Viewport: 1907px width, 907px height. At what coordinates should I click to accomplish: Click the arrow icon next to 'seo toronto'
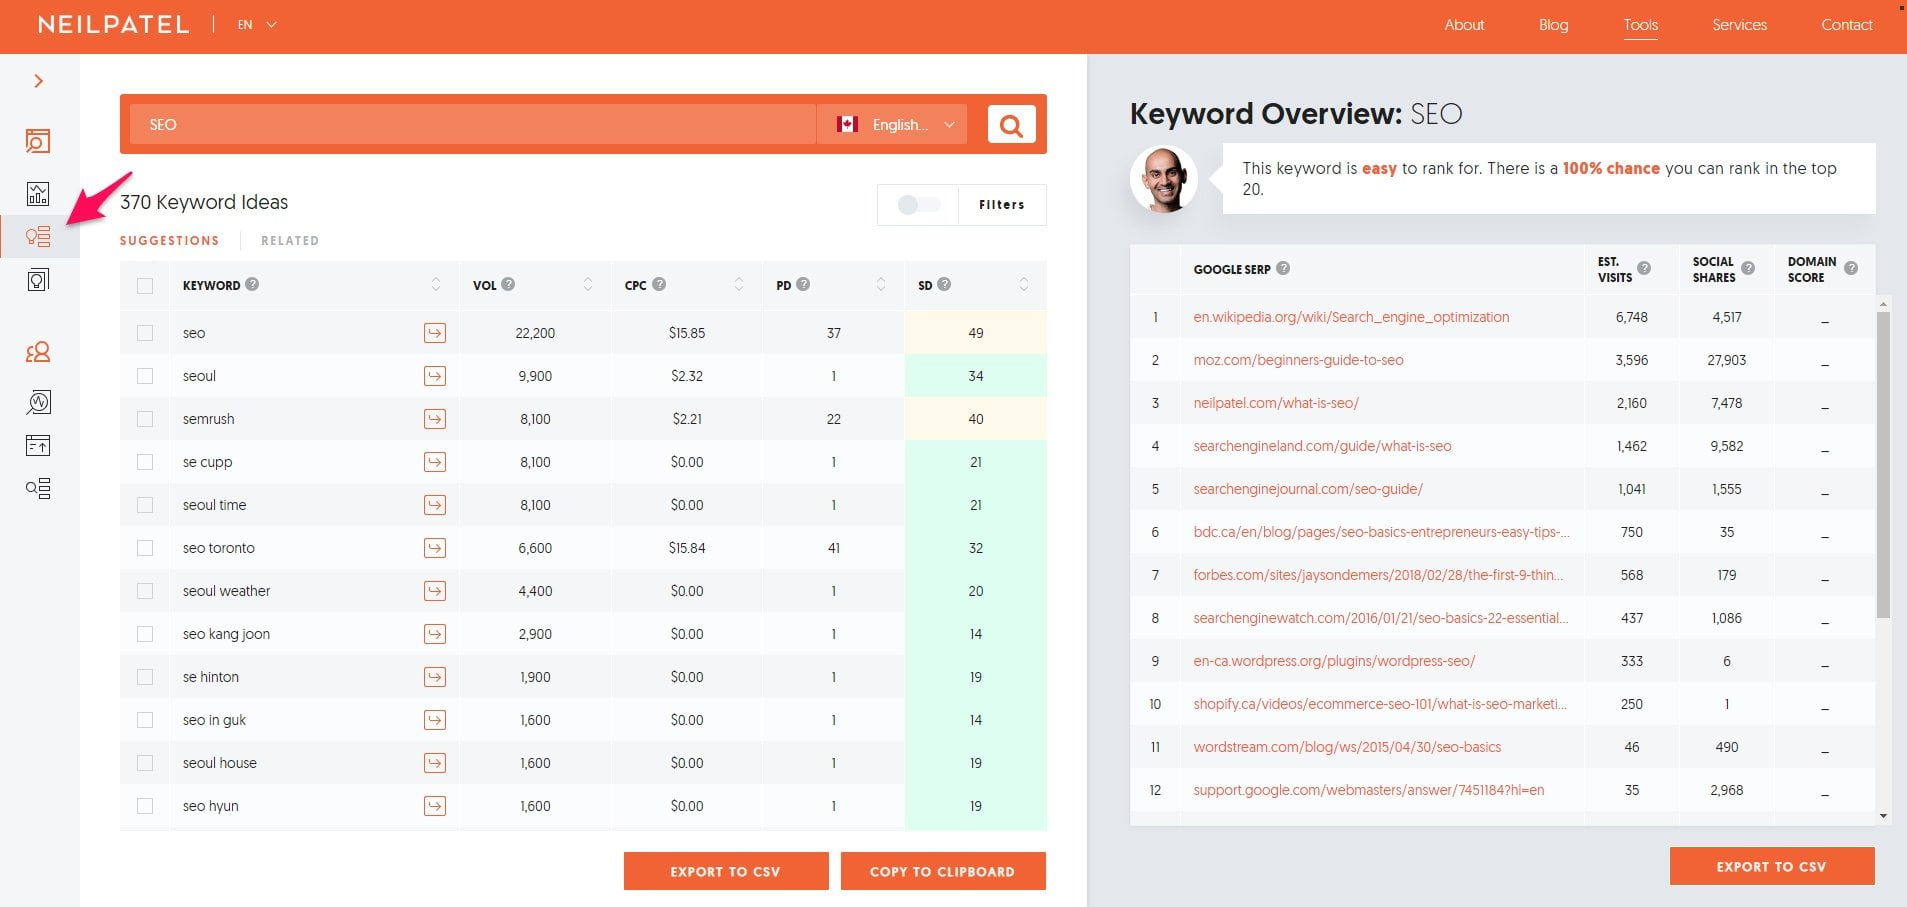pos(435,548)
